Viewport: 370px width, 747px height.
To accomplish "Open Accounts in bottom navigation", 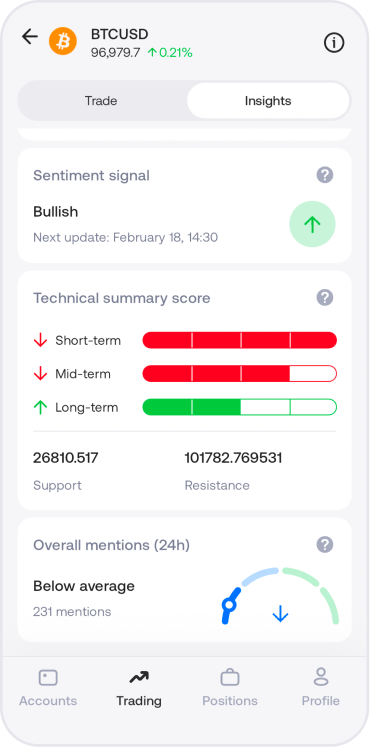I will coord(48,688).
